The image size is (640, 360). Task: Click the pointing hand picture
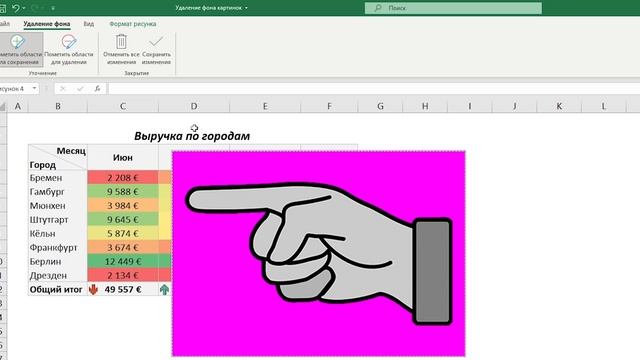(318, 253)
